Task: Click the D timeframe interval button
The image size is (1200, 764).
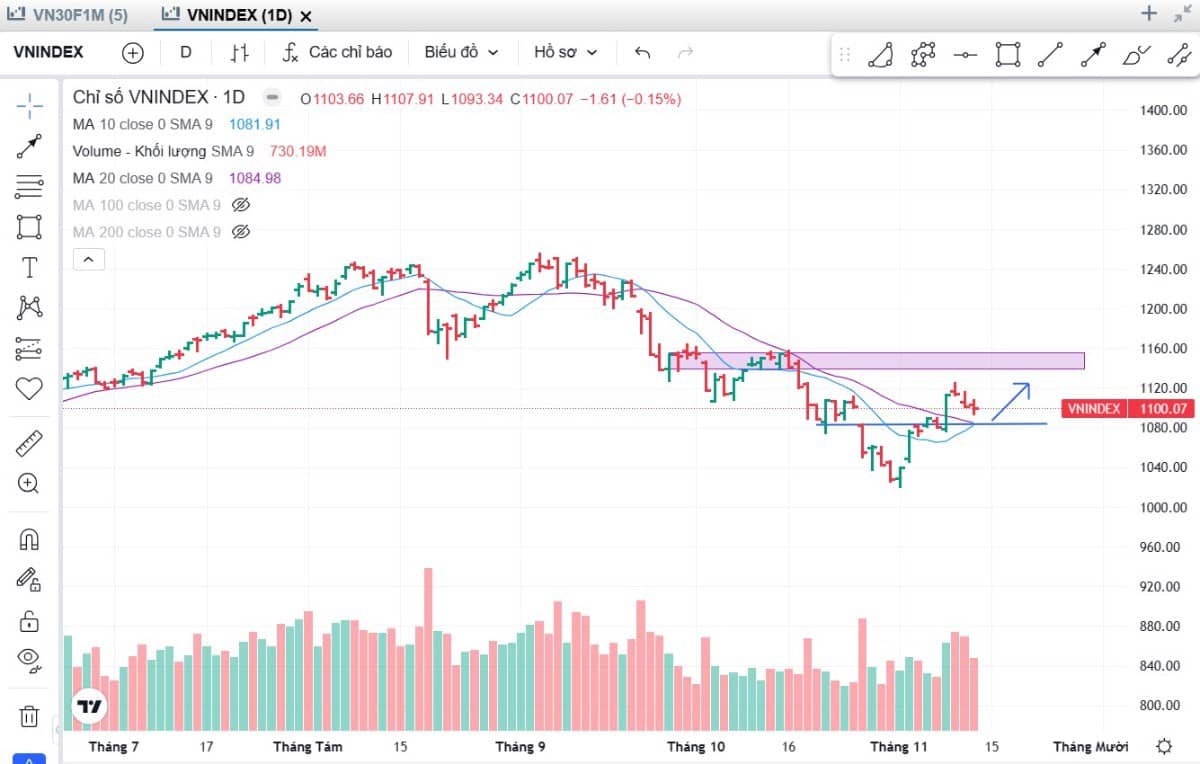Action: click(x=185, y=52)
